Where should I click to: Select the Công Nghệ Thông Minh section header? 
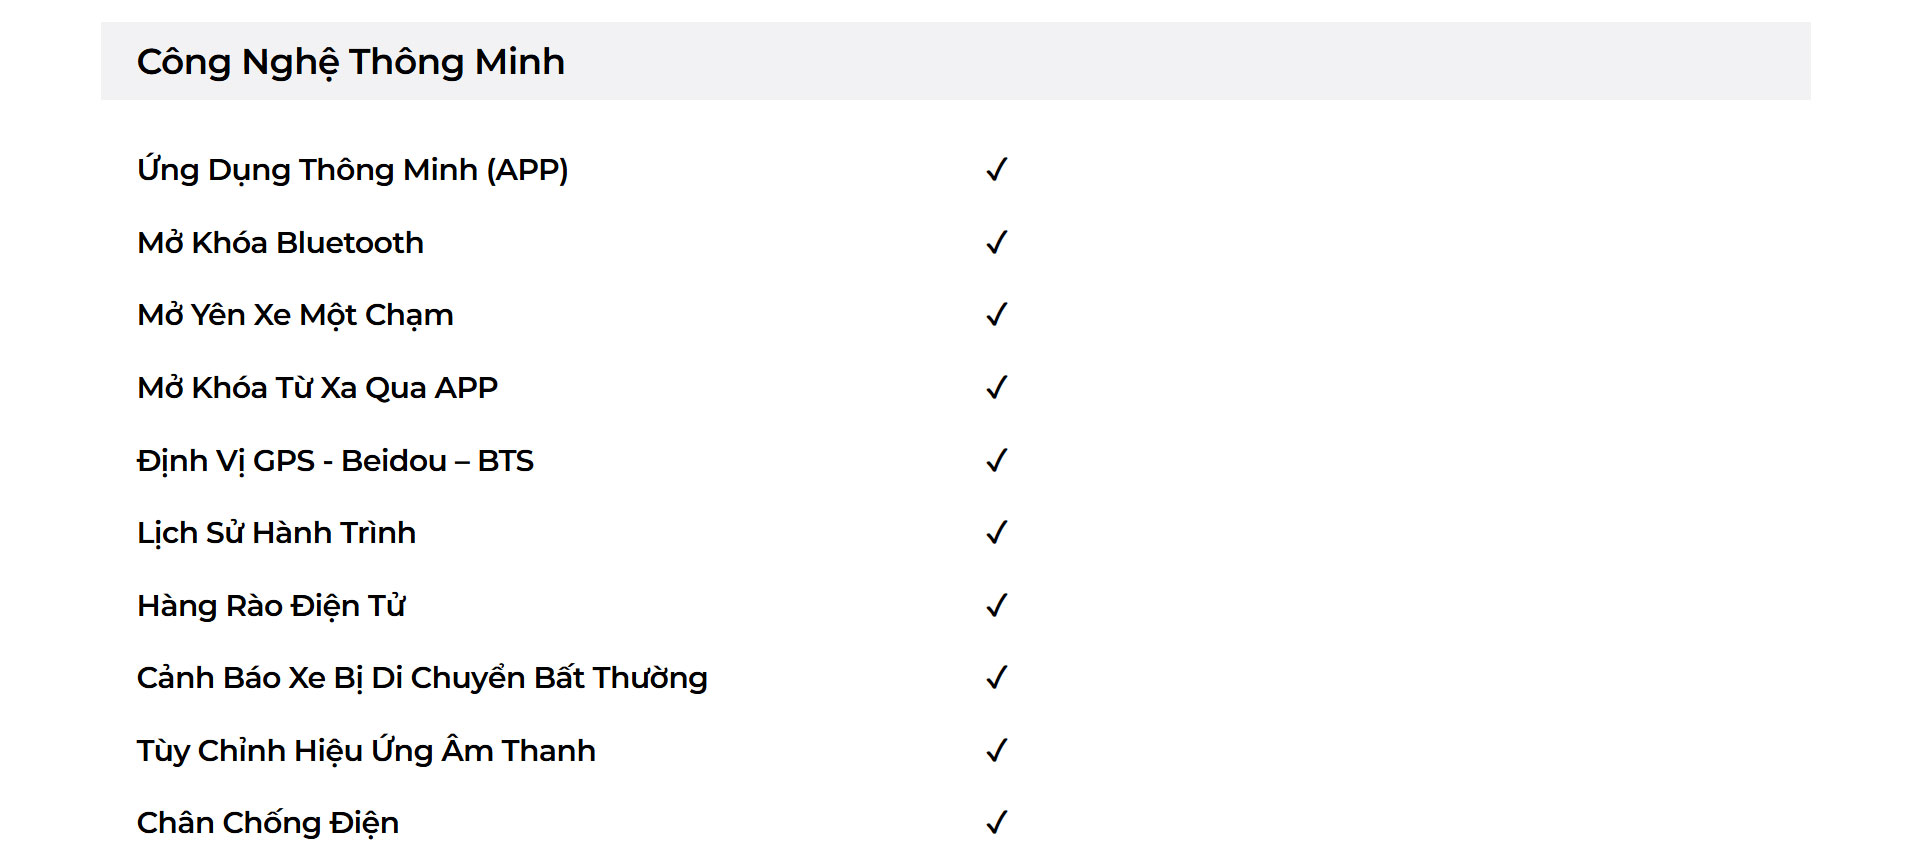955,61
